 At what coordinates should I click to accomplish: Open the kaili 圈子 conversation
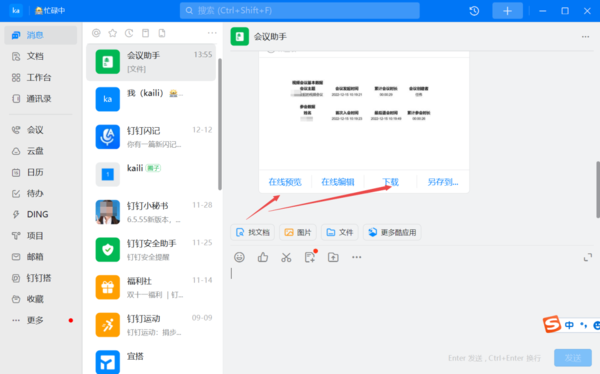coord(151,175)
